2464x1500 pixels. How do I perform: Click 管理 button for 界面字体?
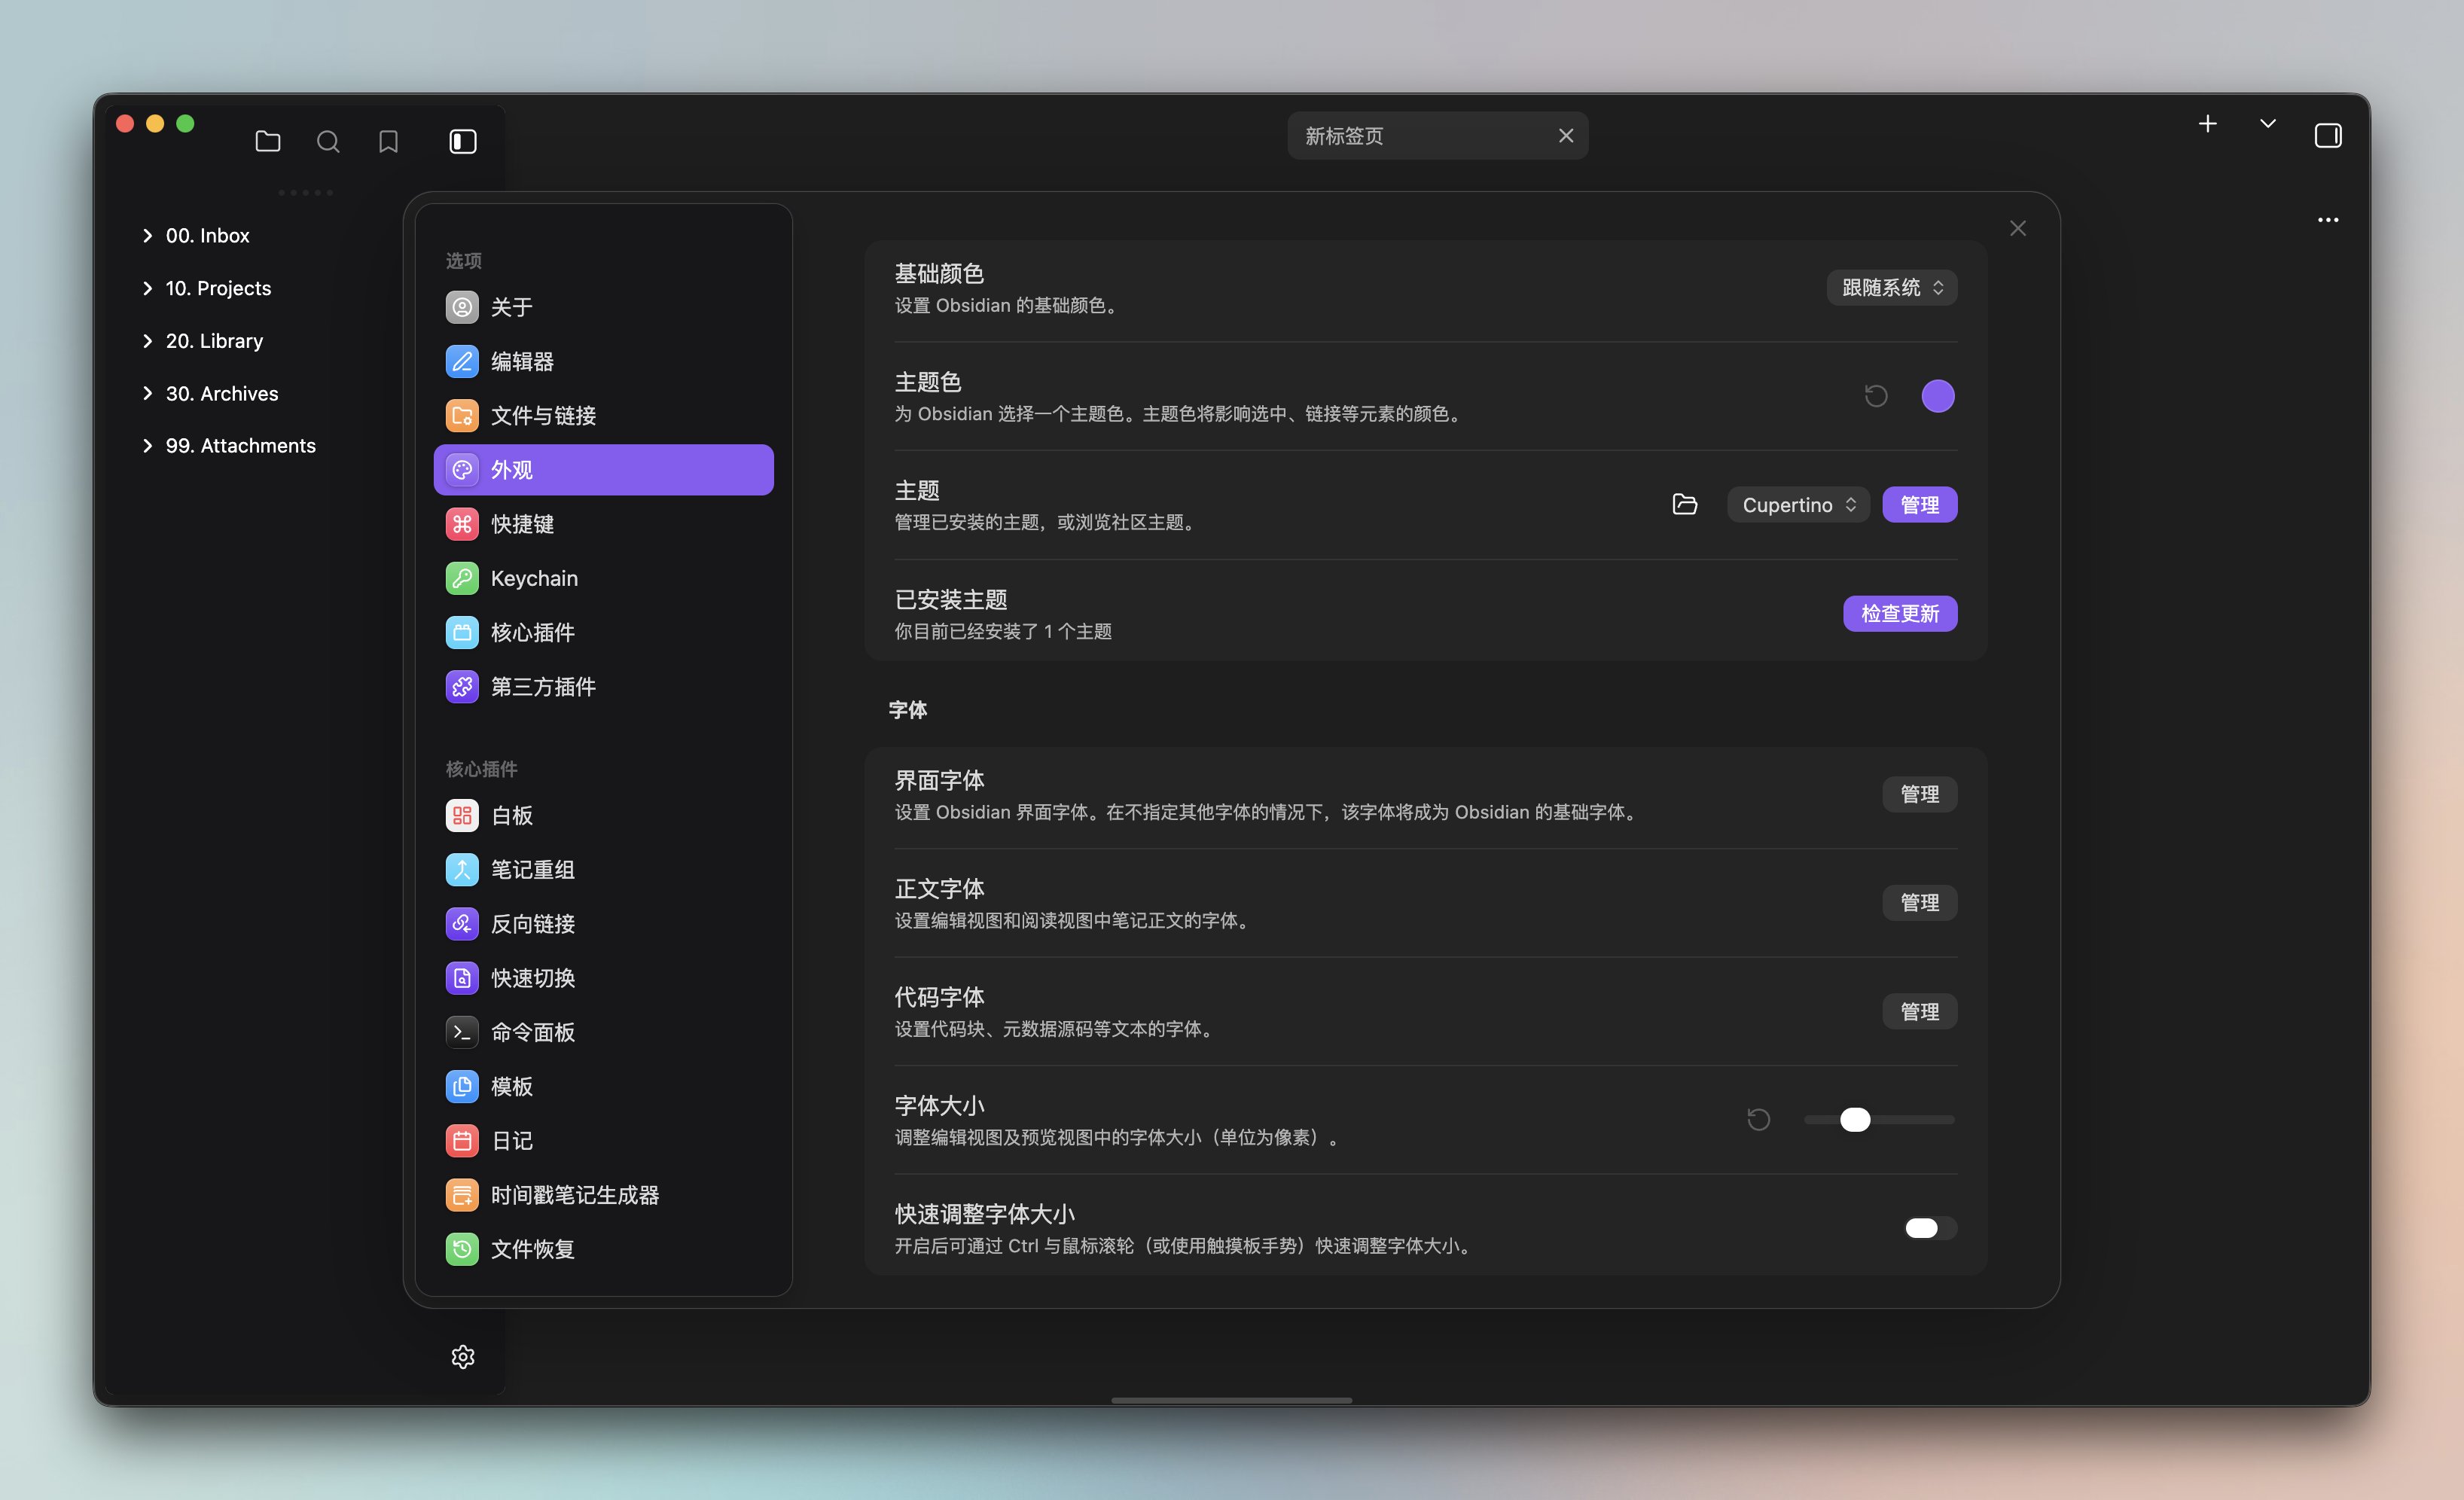tap(1918, 794)
